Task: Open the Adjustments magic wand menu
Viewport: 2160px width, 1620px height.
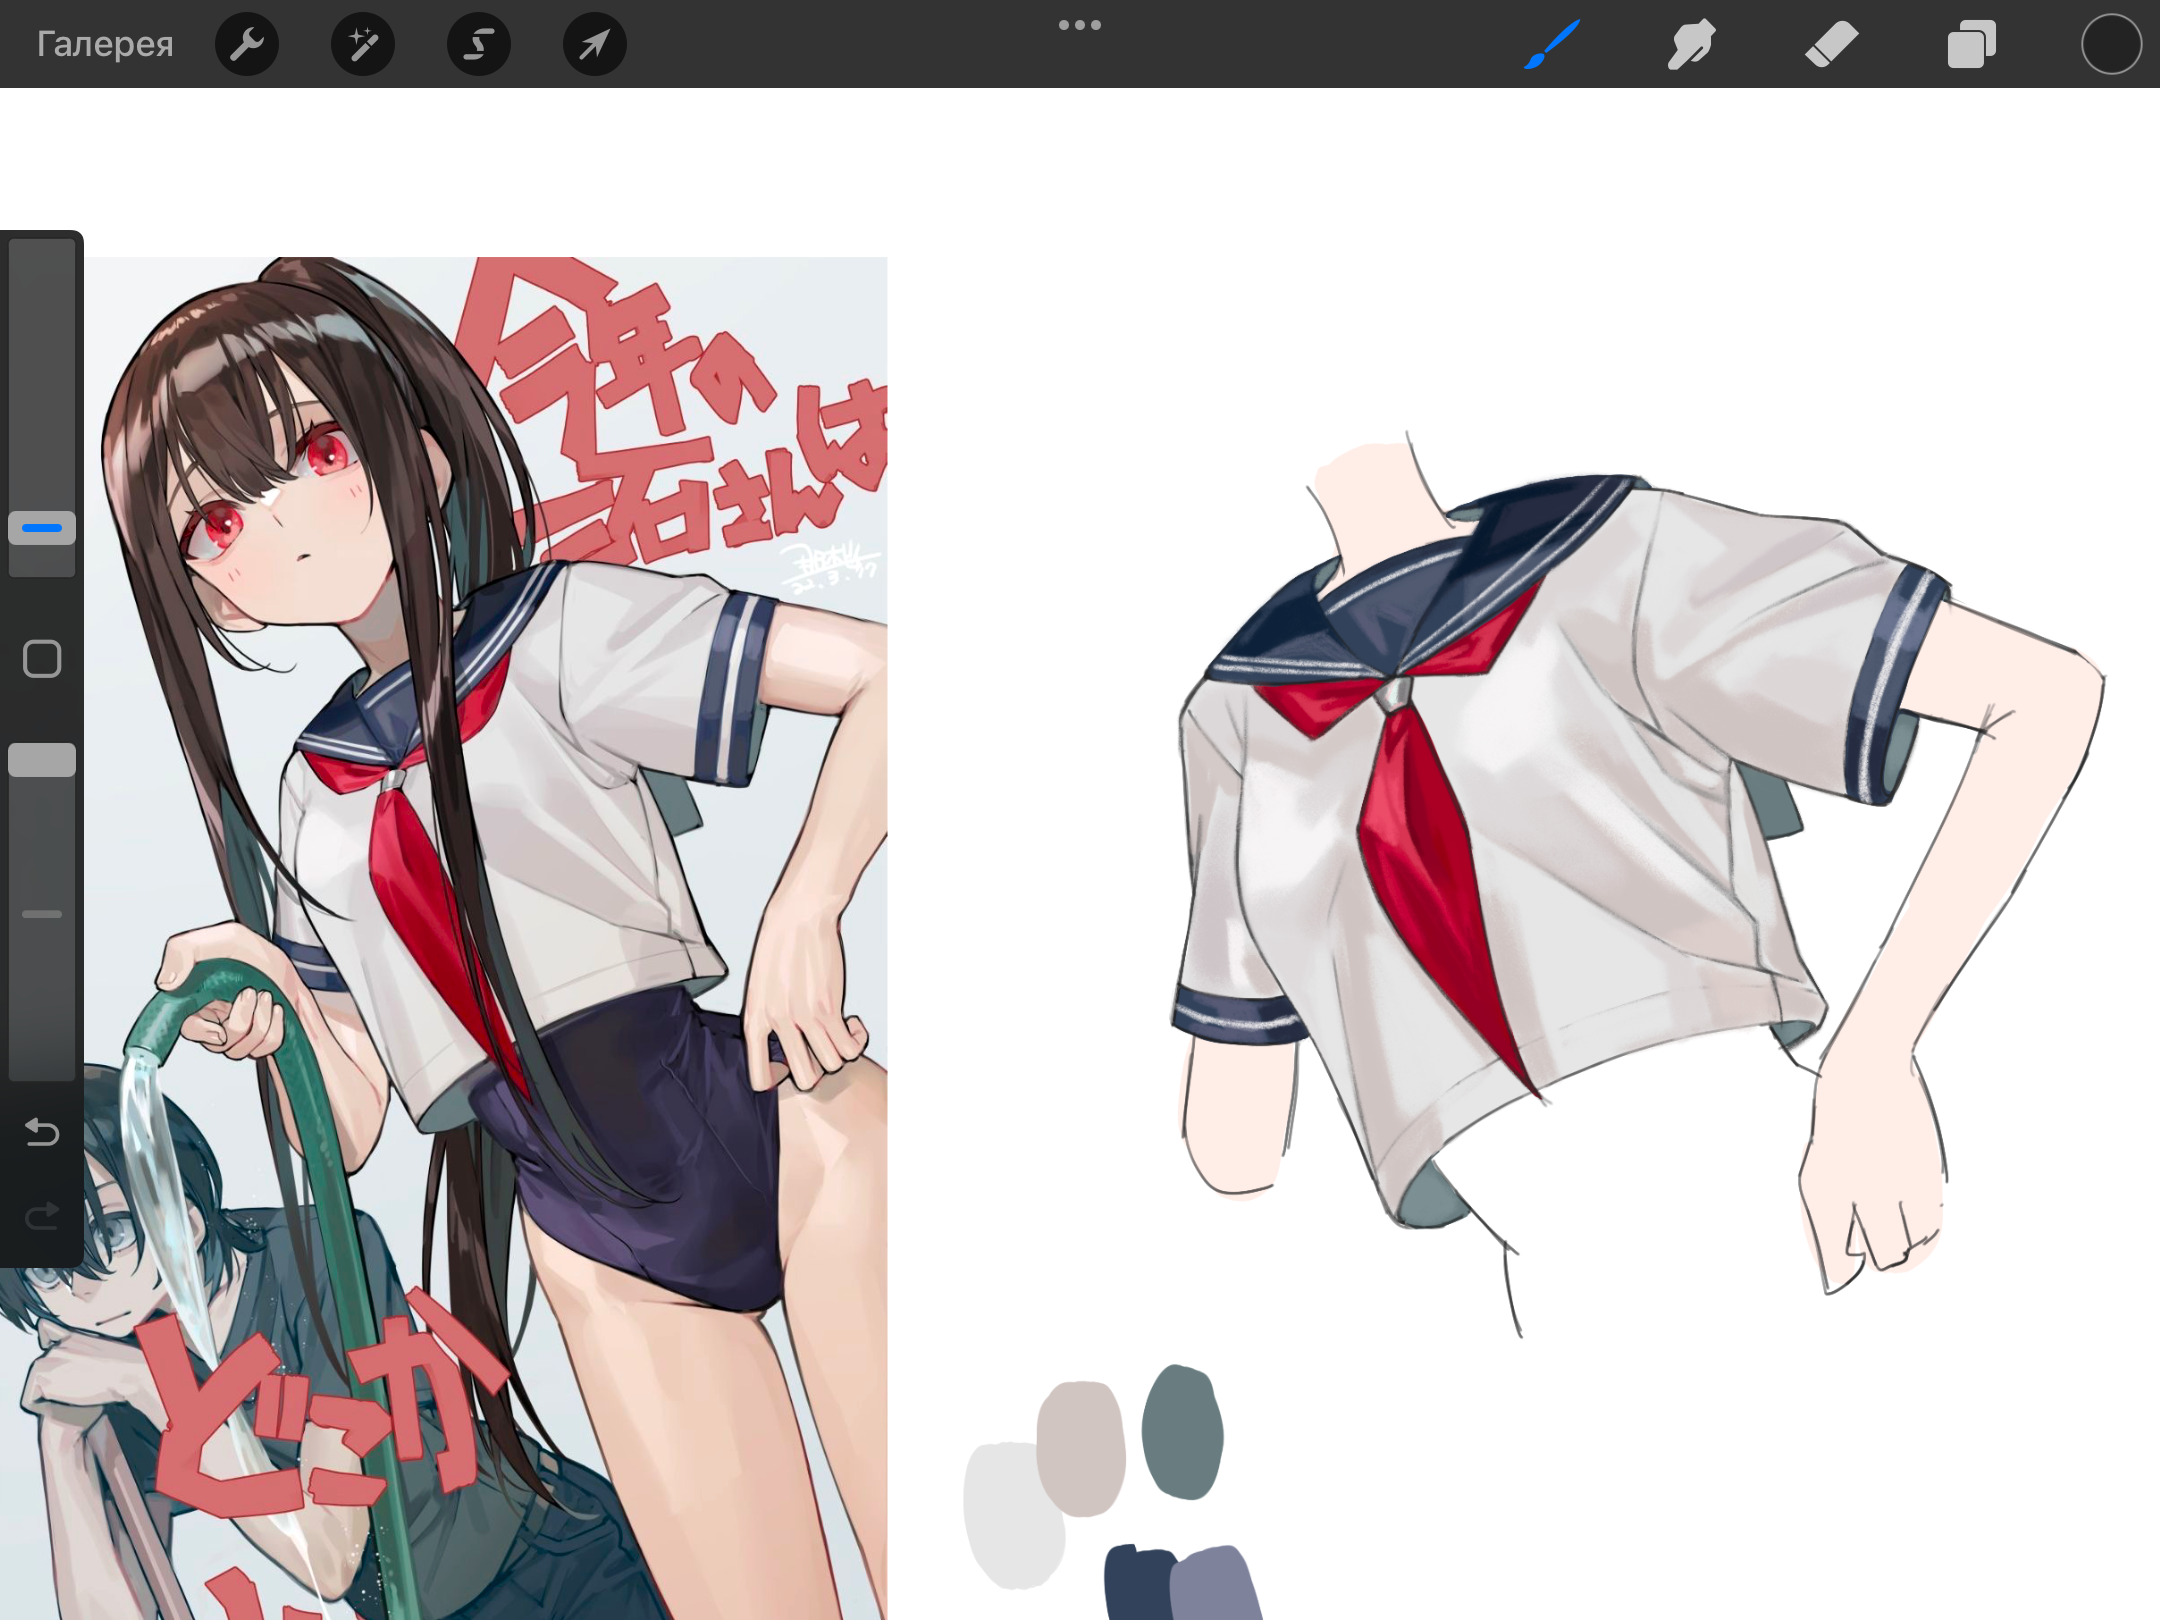Action: pos(362,44)
